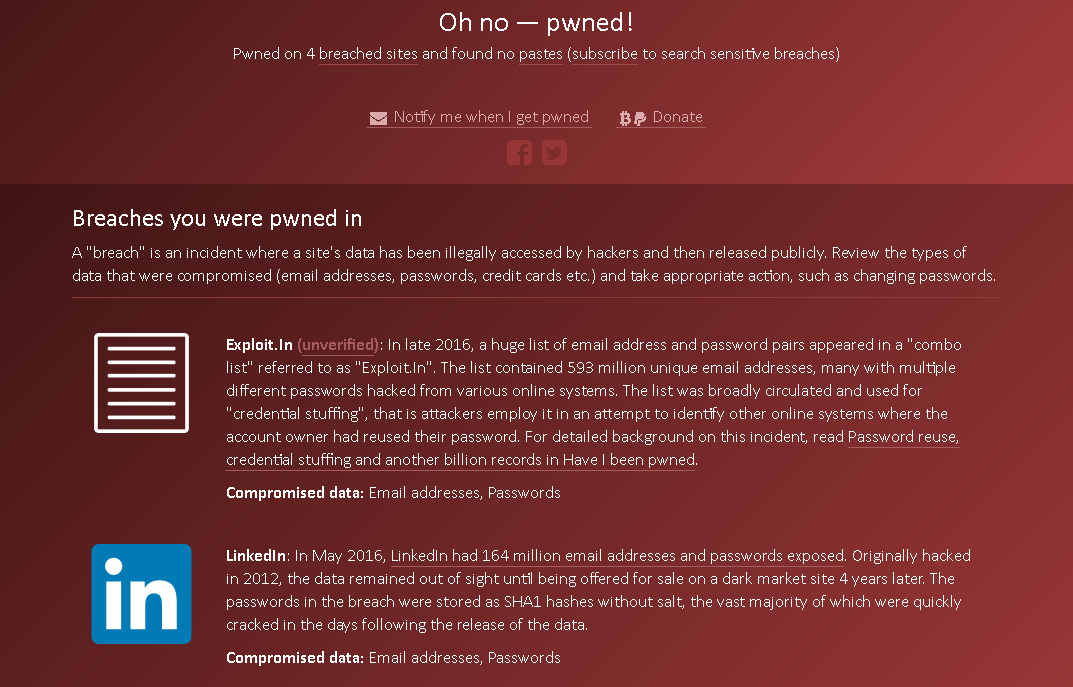
Task: Open LinkedIn via its blue logo icon
Action: pyautogui.click(x=141, y=592)
